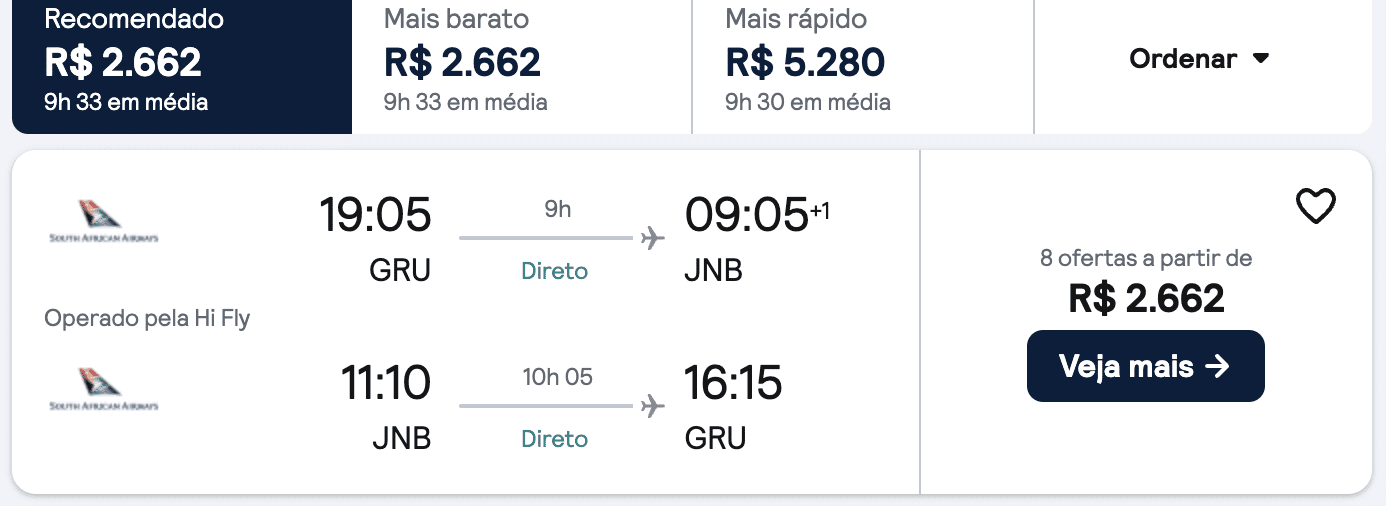This screenshot has height=506, width=1386.
Task: Click the South African Airways logo on the outbound flight
Action: [104, 221]
